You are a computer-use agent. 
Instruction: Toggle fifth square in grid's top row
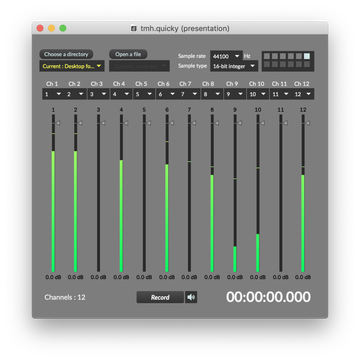pos(299,56)
